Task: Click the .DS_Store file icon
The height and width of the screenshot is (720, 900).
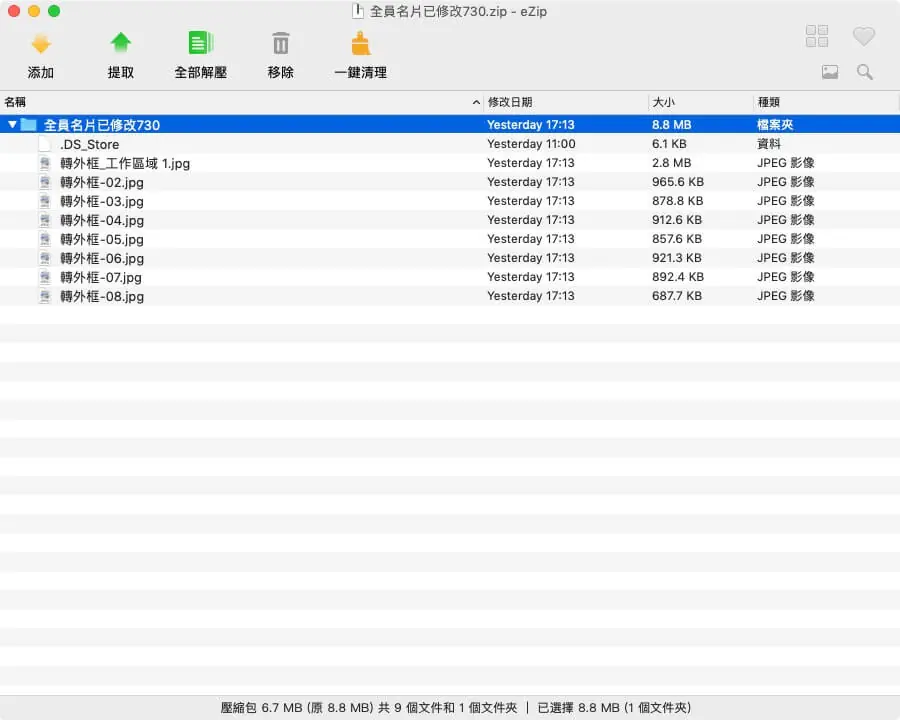Action: 45,144
